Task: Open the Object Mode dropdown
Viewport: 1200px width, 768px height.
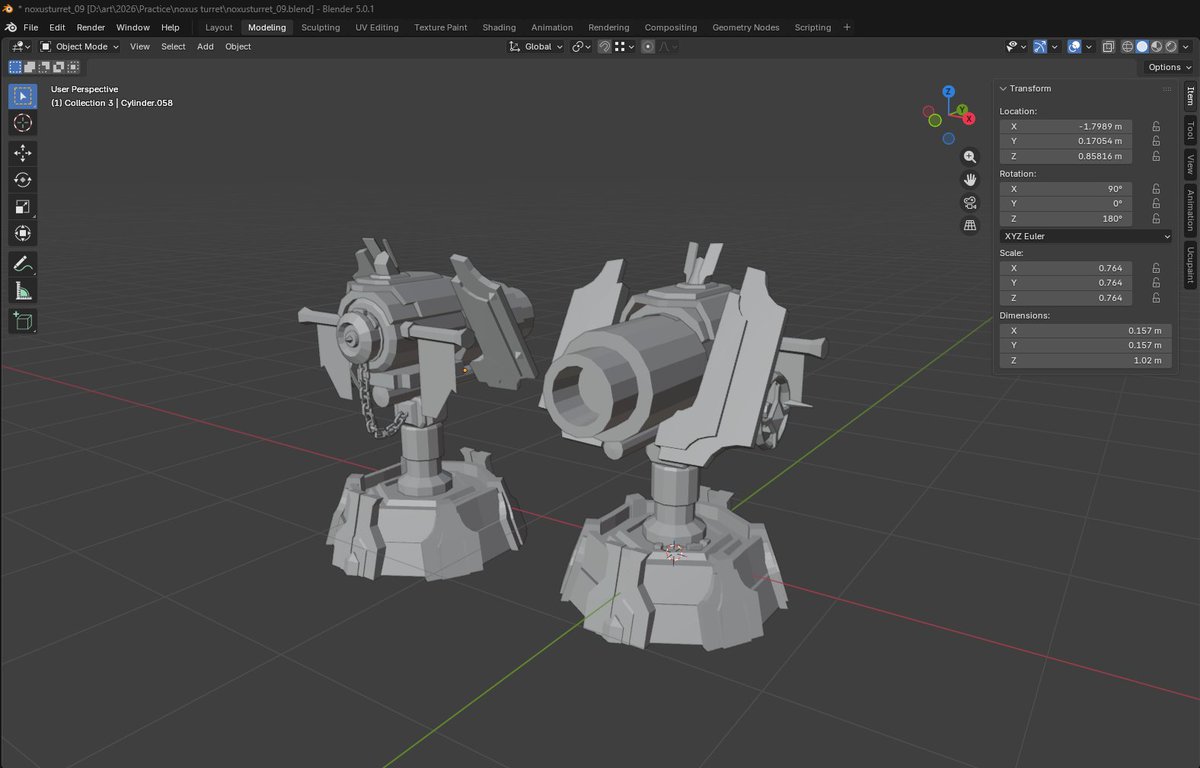Action: pyautogui.click(x=80, y=46)
